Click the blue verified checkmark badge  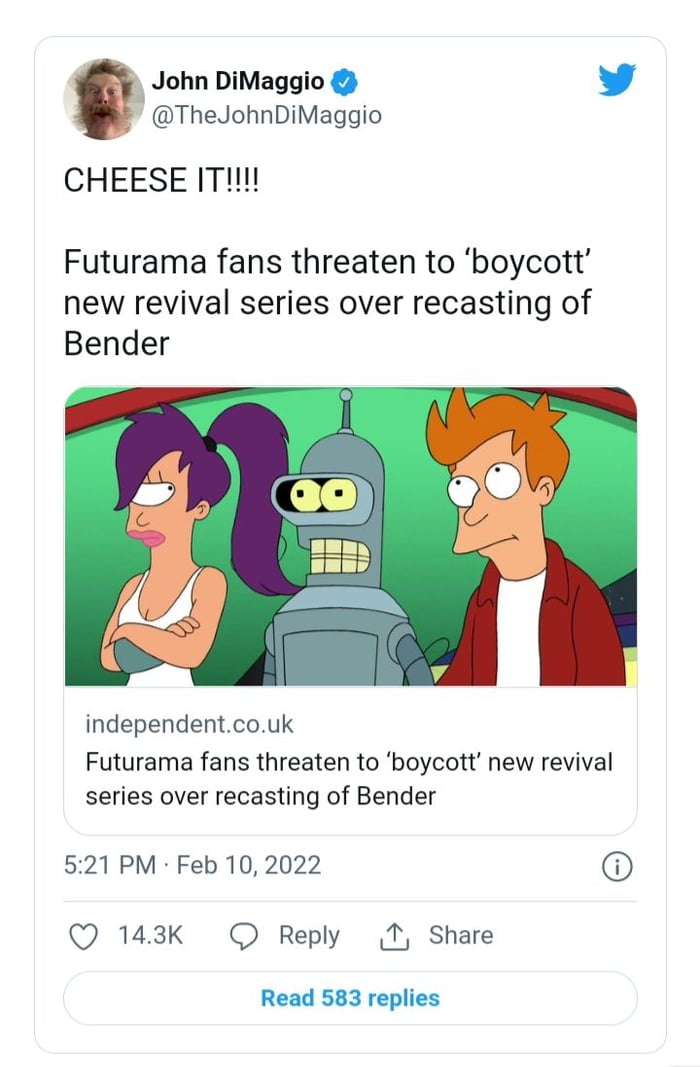point(342,83)
